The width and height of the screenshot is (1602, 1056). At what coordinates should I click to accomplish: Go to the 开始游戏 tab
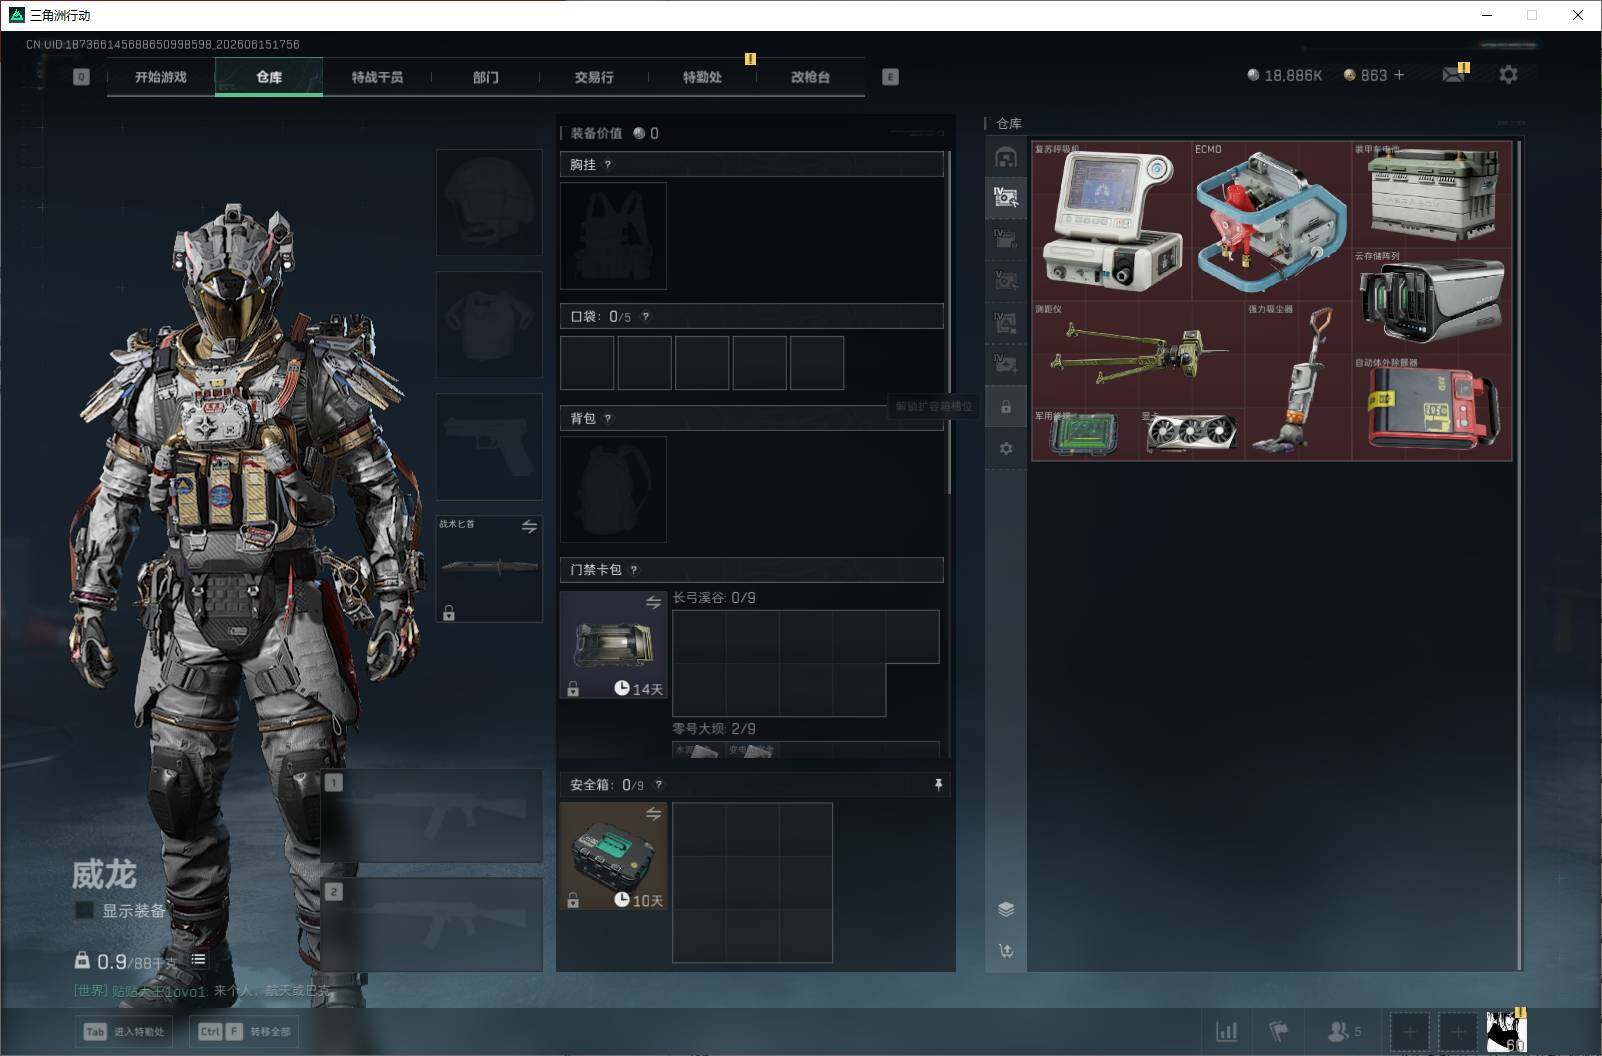click(x=161, y=77)
